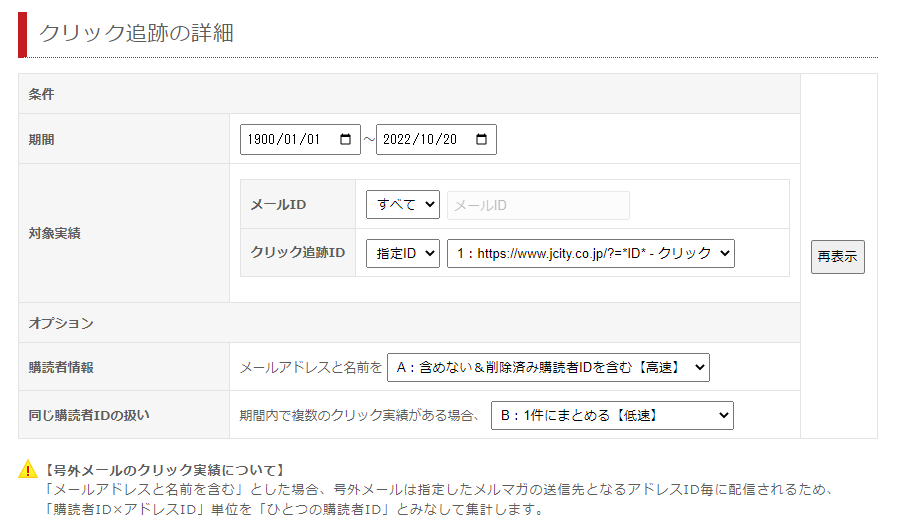The height and width of the screenshot is (529, 923).
Task: Open the 購読者情報 option A dropdown
Action: [548, 368]
